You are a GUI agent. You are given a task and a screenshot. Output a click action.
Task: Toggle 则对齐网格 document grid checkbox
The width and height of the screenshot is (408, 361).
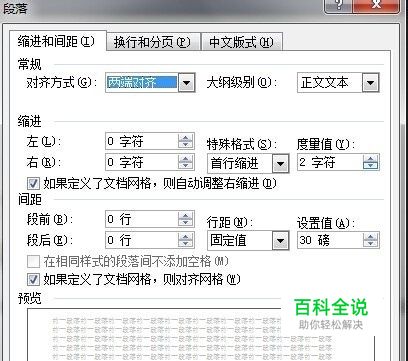tap(33, 279)
